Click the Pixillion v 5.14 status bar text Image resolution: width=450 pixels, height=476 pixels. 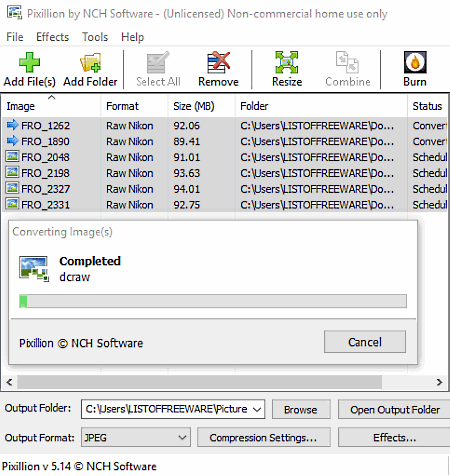79,466
